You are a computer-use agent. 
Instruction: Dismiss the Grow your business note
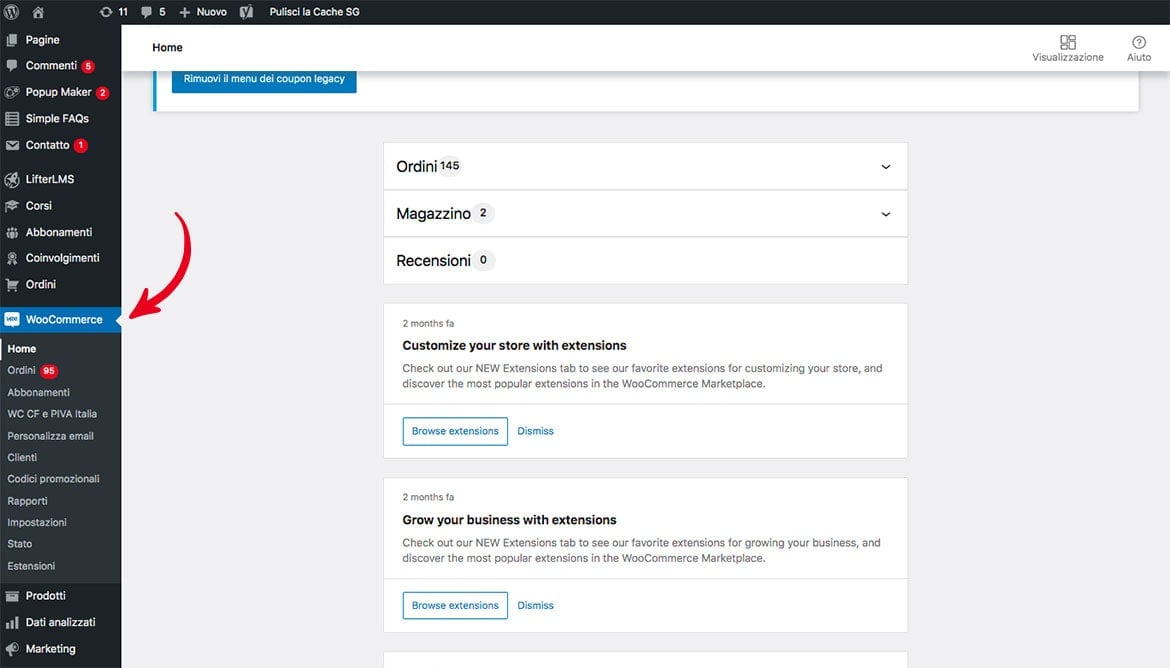pos(536,605)
